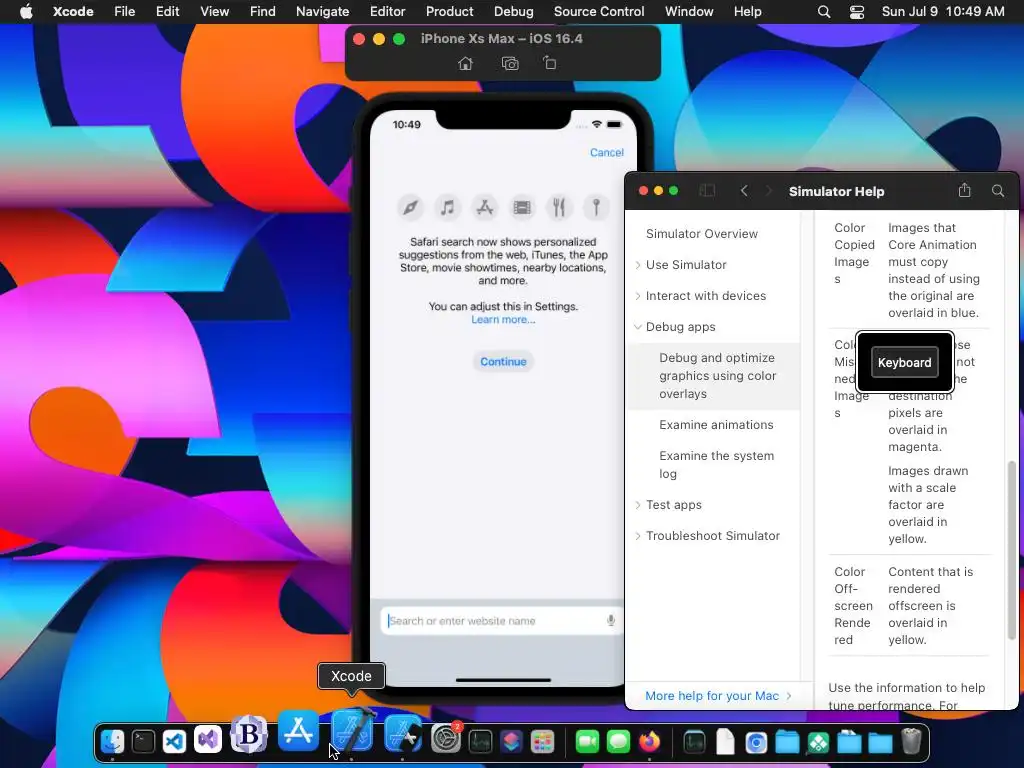
Task: Open Spotlight search in menu bar
Action: (824, 12)
